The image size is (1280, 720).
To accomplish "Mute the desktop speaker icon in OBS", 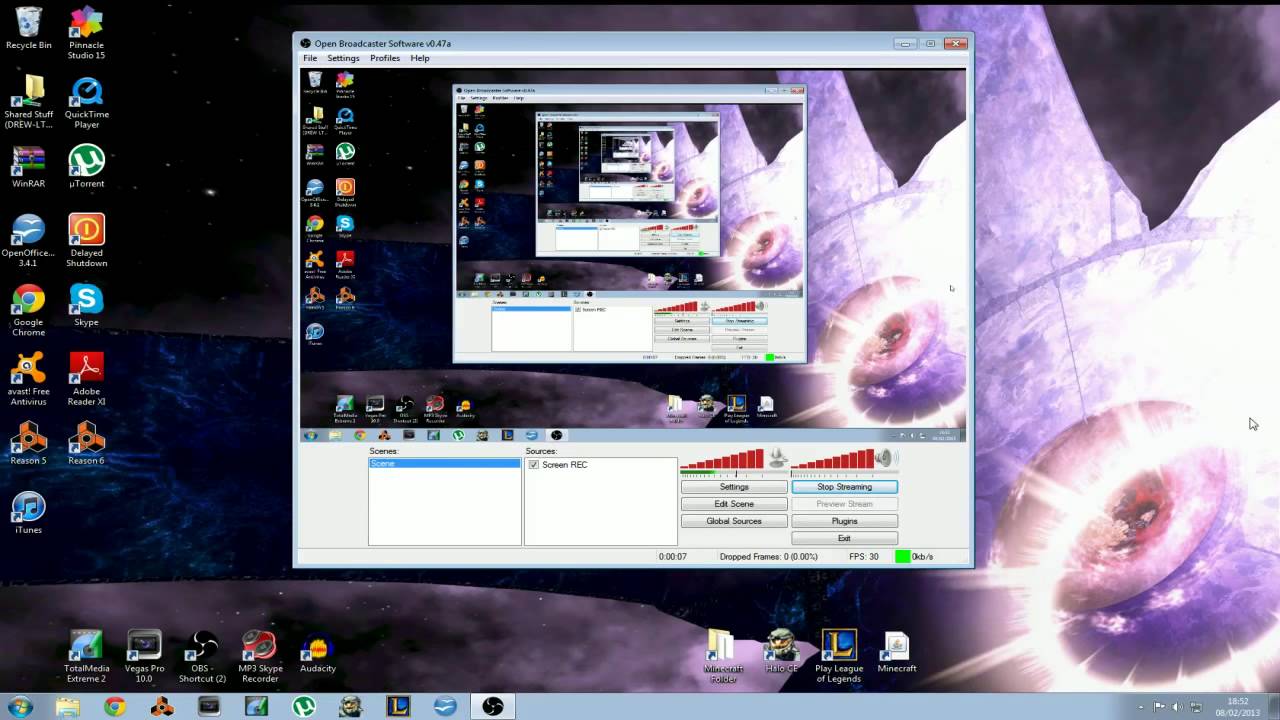I will (x=885, y=459).
